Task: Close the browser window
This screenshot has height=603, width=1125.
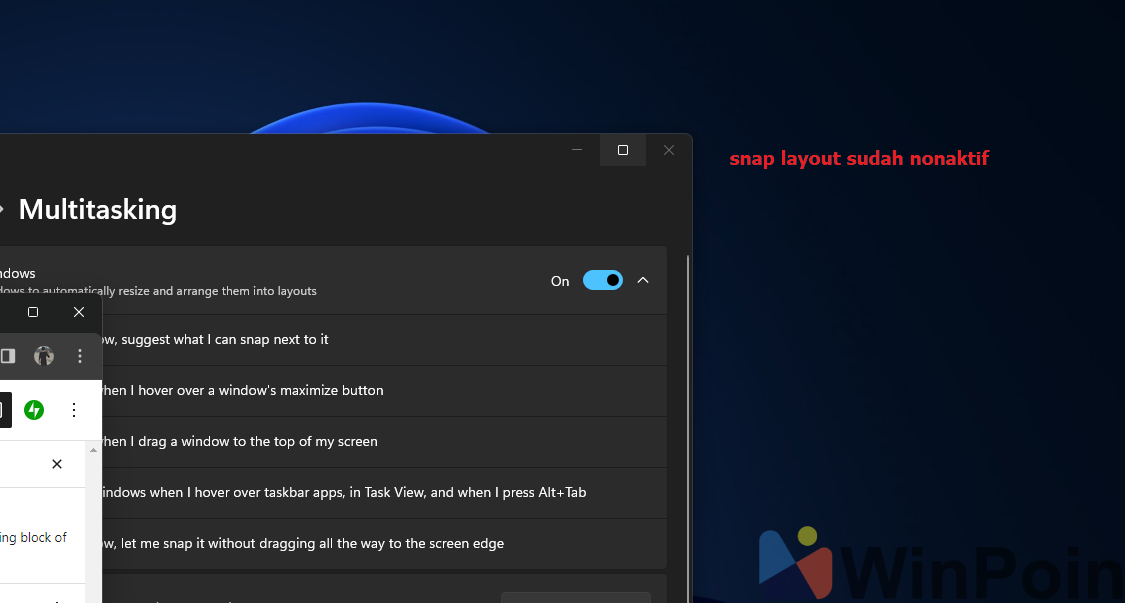Action: pyautogui.click(x=79, y=312)
